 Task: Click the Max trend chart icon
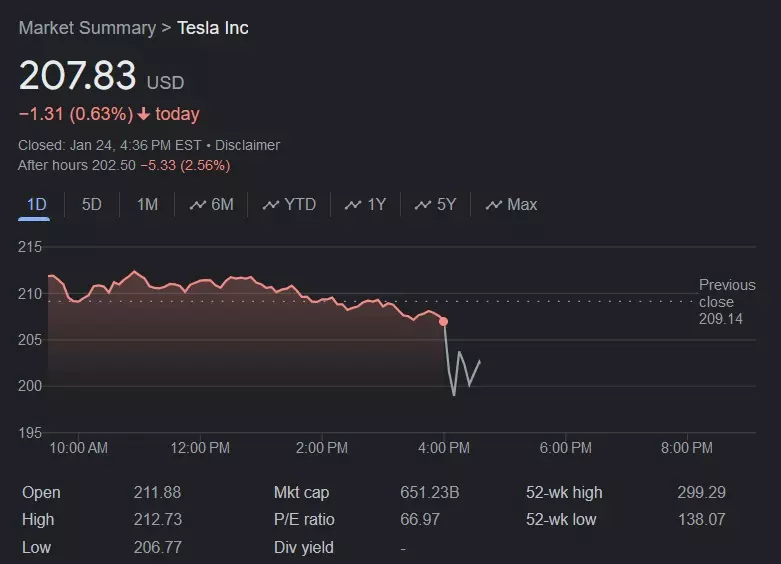click(x=493, y=205)
